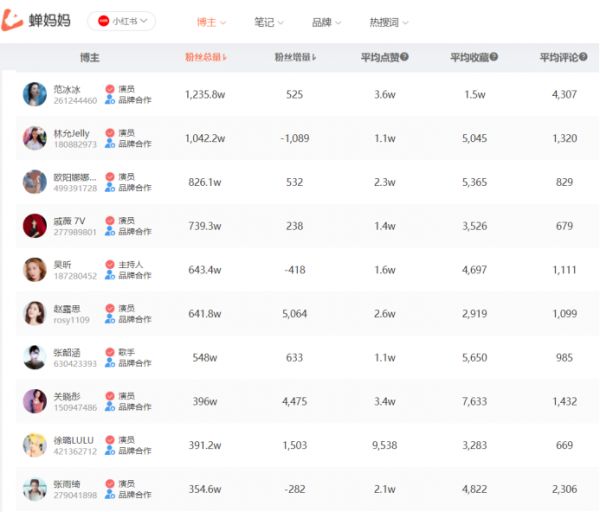Screen dimensions: 600x512
Task: Click 演员 verified badge for 关晓彤
Action: point(110,396)
